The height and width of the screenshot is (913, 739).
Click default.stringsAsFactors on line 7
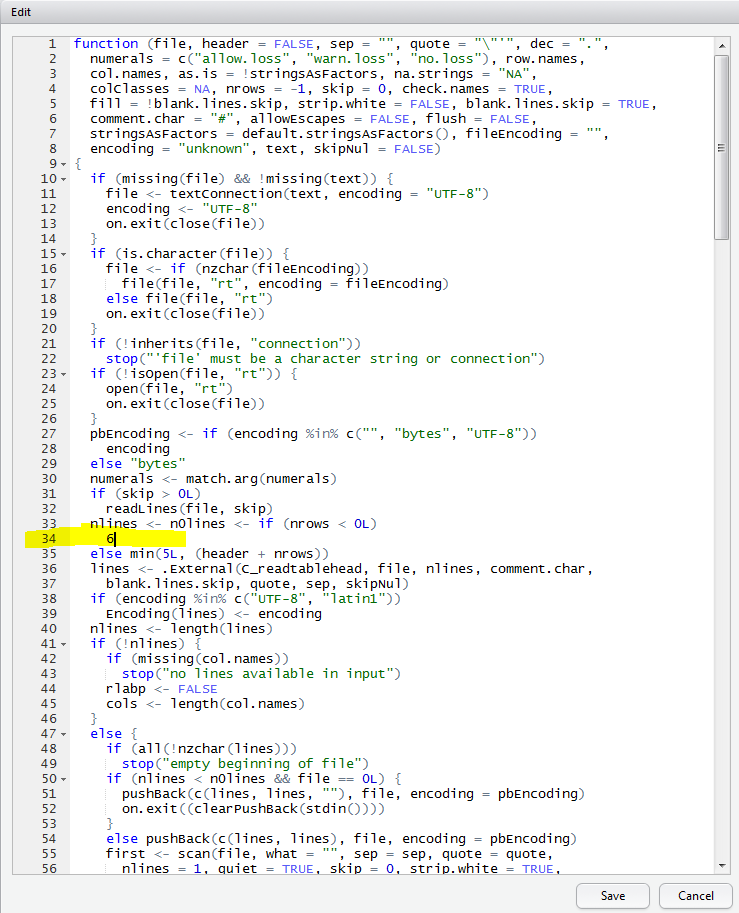click(338, 134)
